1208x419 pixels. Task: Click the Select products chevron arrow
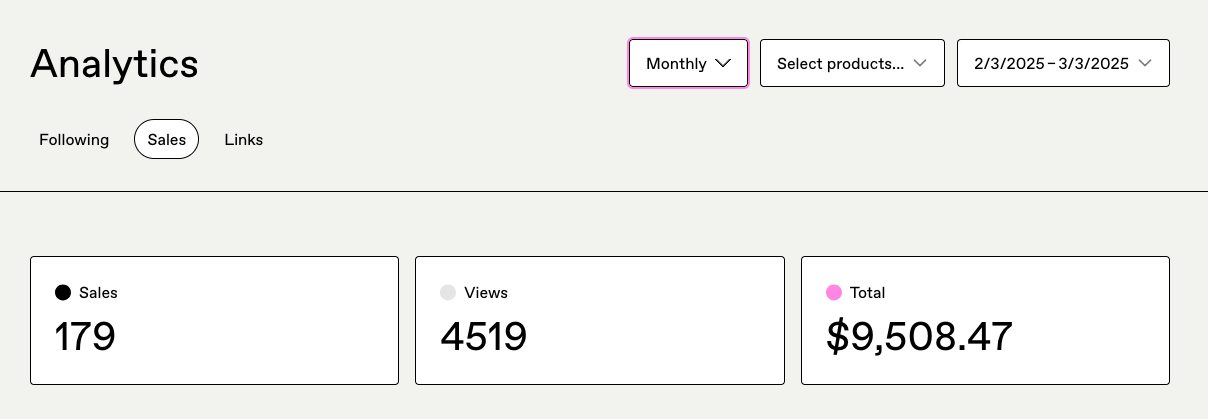point(920,63)
